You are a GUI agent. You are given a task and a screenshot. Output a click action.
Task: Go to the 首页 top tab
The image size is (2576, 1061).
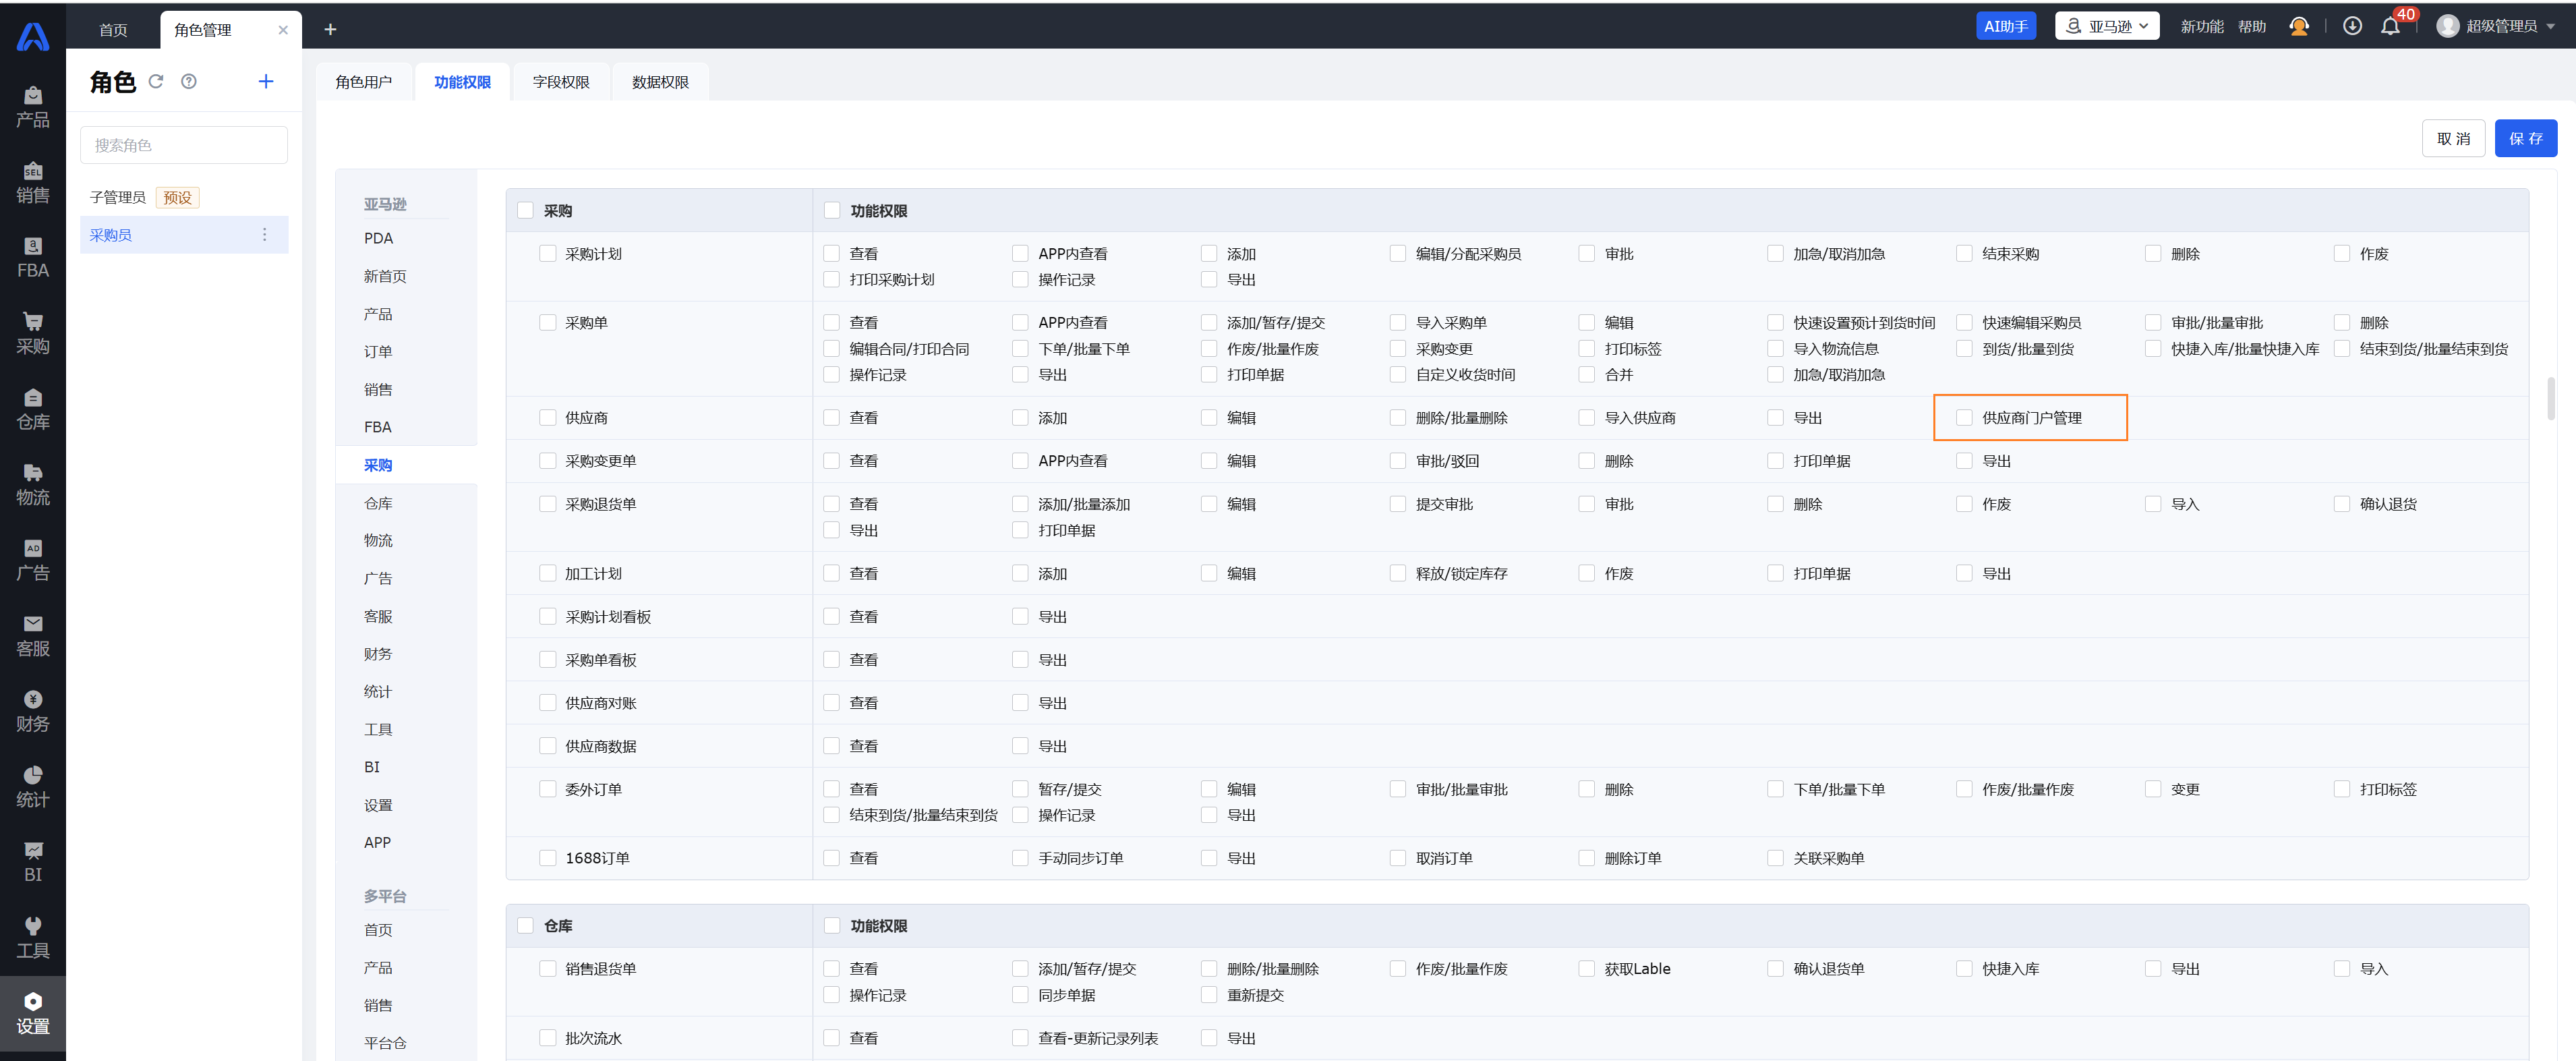(113, 30)
